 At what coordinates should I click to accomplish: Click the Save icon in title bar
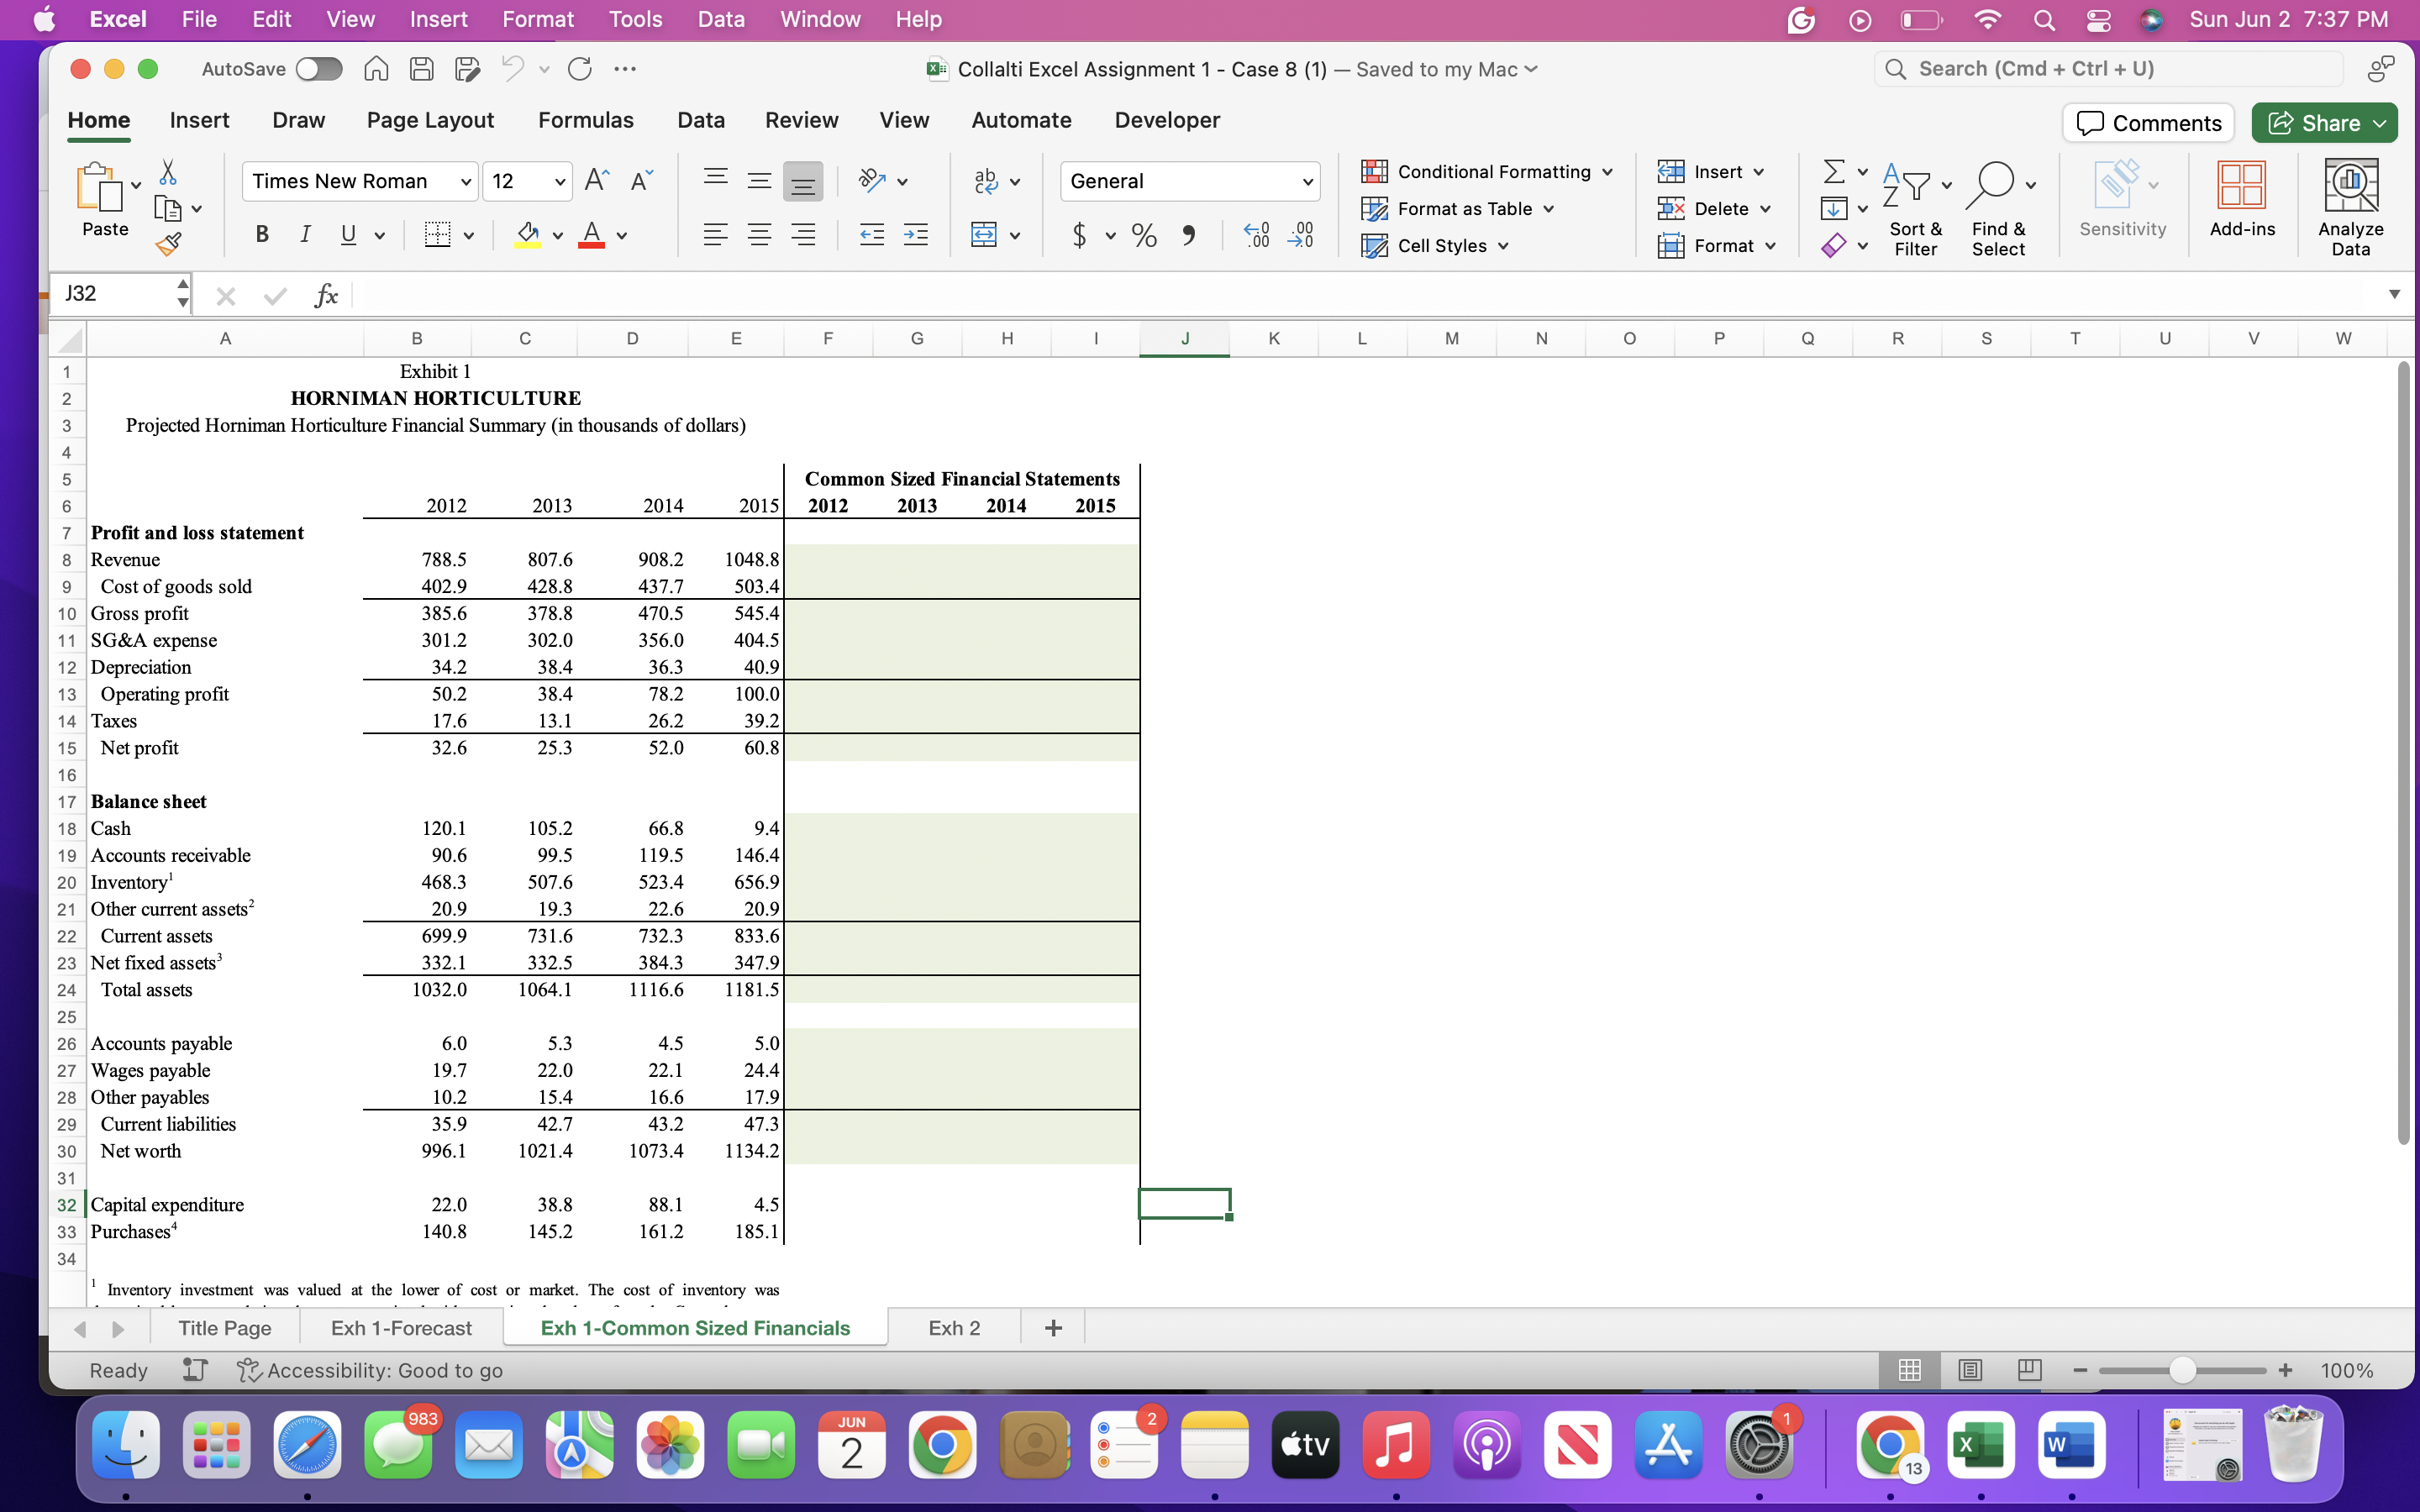pyautogui.click(x=422, y=69)
